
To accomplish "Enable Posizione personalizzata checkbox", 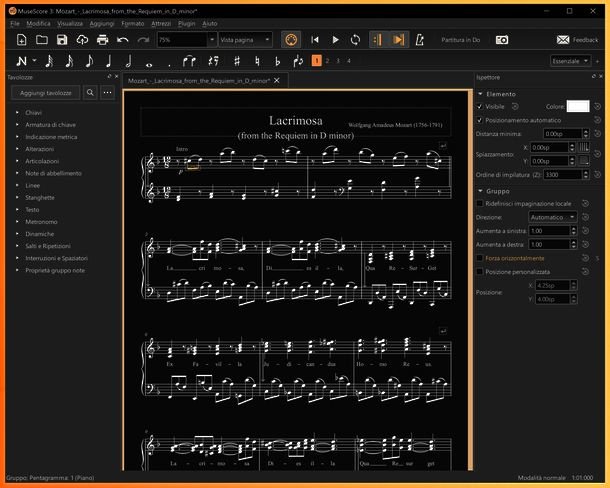I will (480, 272).
